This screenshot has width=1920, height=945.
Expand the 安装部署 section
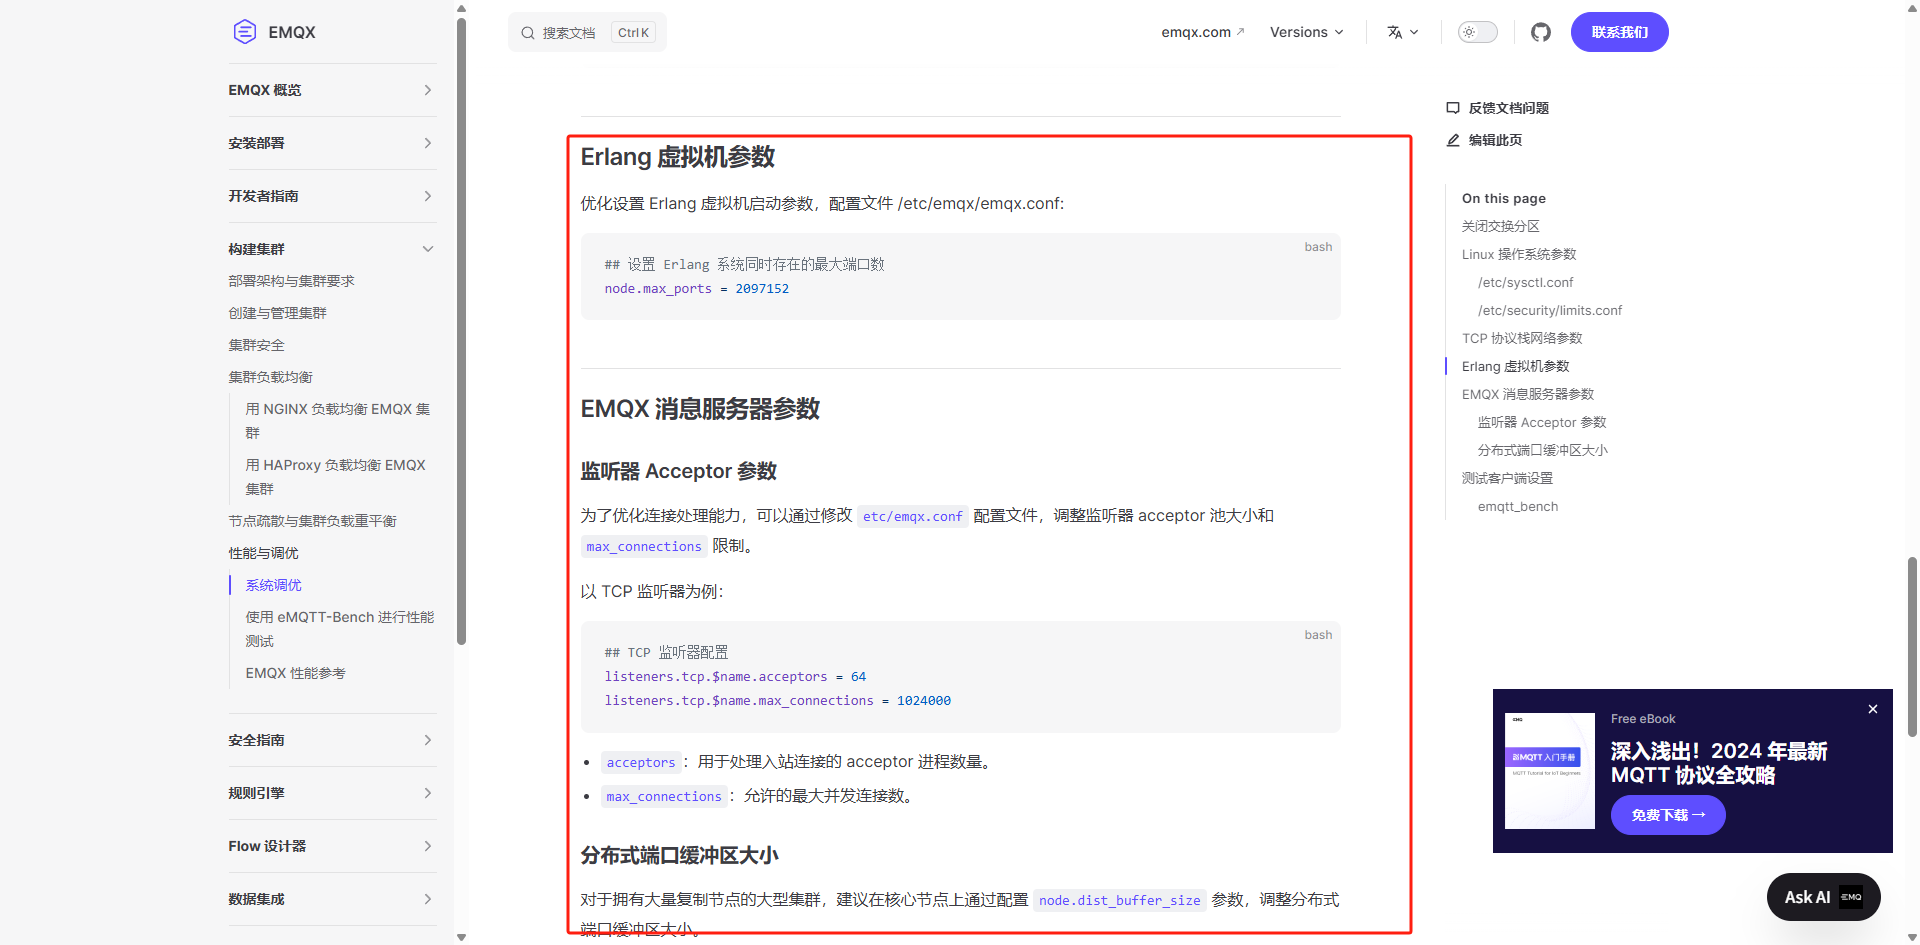pos(332,143)
